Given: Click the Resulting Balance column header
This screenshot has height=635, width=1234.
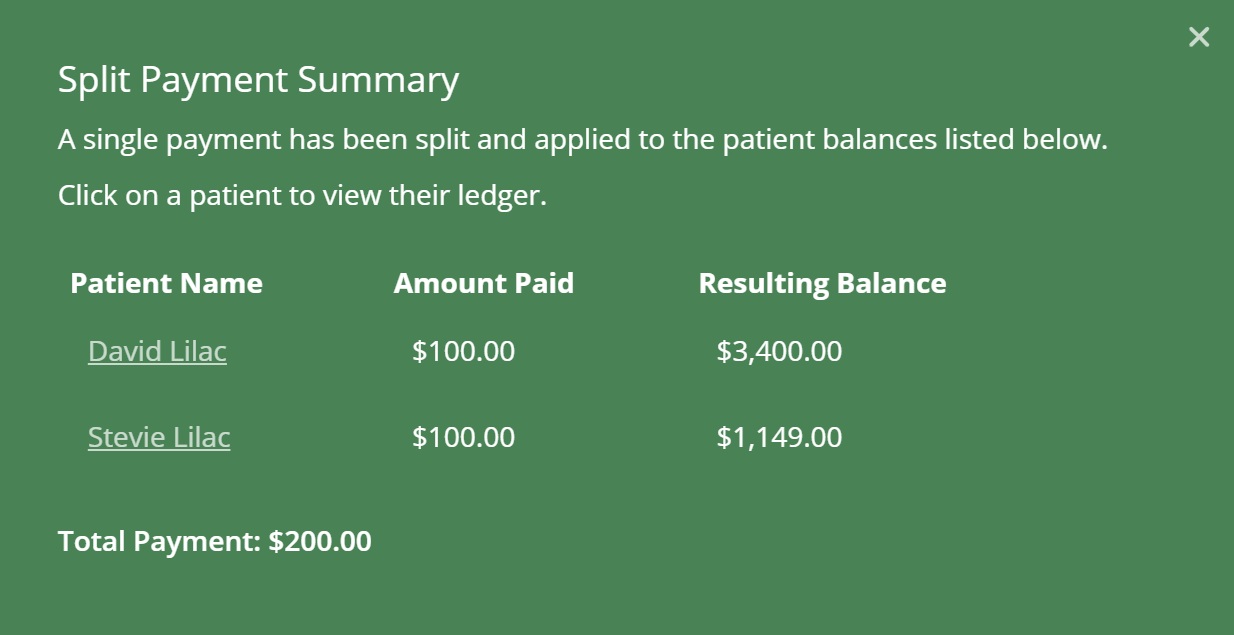Looking at the screenshot, I should pyautogui.click(x=822, y=283).
